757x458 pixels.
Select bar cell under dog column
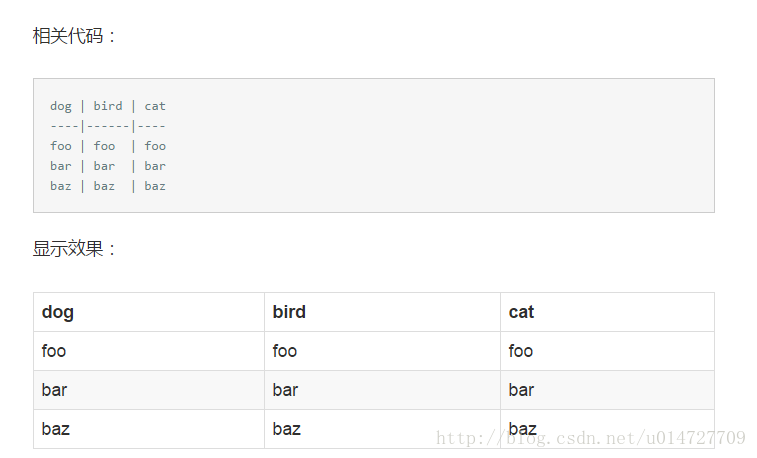[x=149, y=390]
